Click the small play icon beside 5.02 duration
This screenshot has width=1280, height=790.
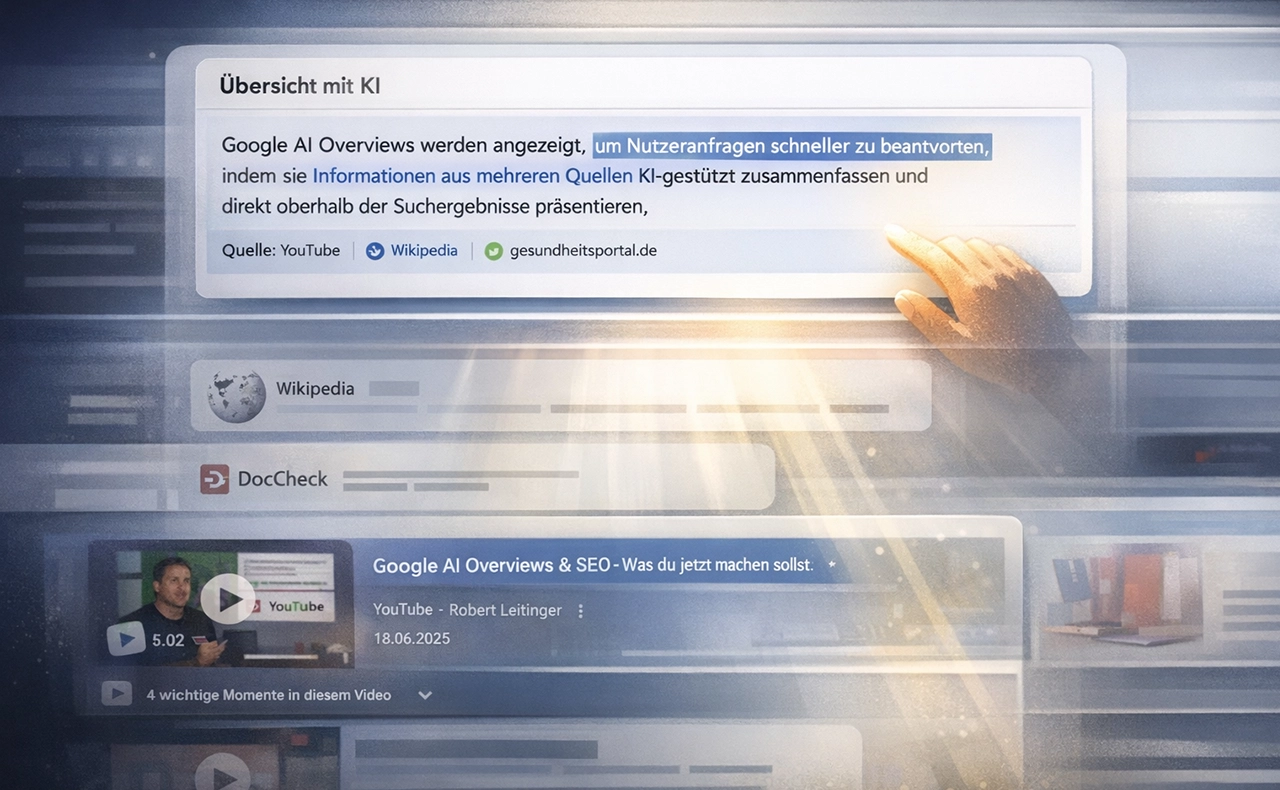[x=126, y=639]
